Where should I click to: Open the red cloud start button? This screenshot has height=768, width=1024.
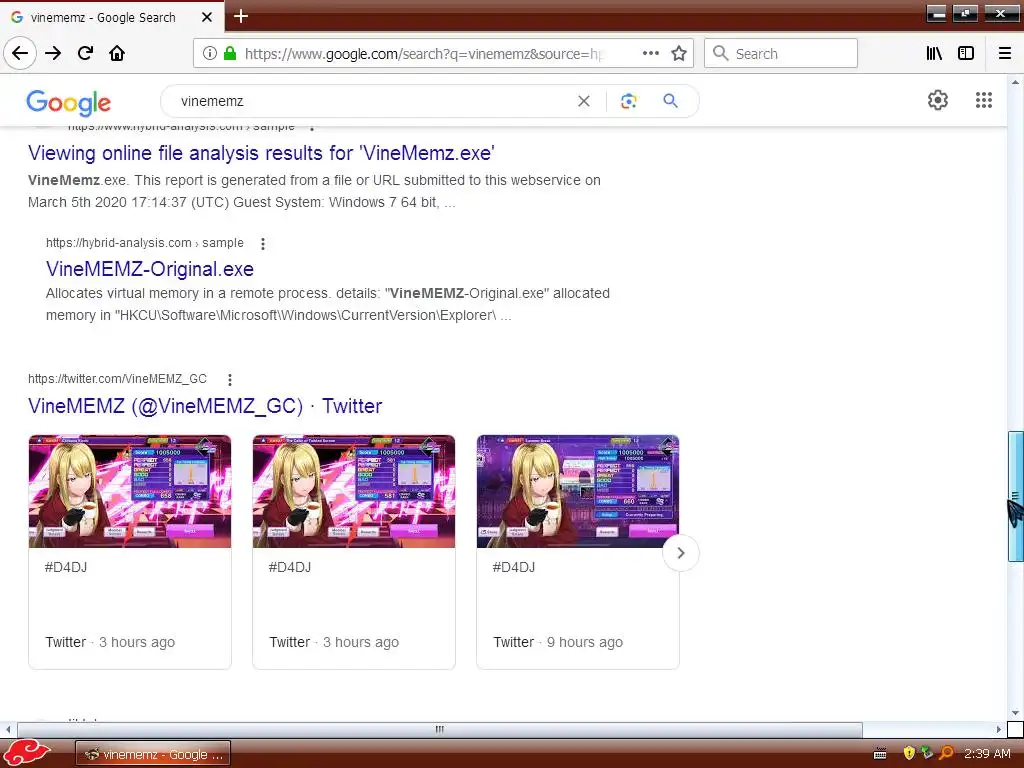pyautogui.click(x=28, y=754)
